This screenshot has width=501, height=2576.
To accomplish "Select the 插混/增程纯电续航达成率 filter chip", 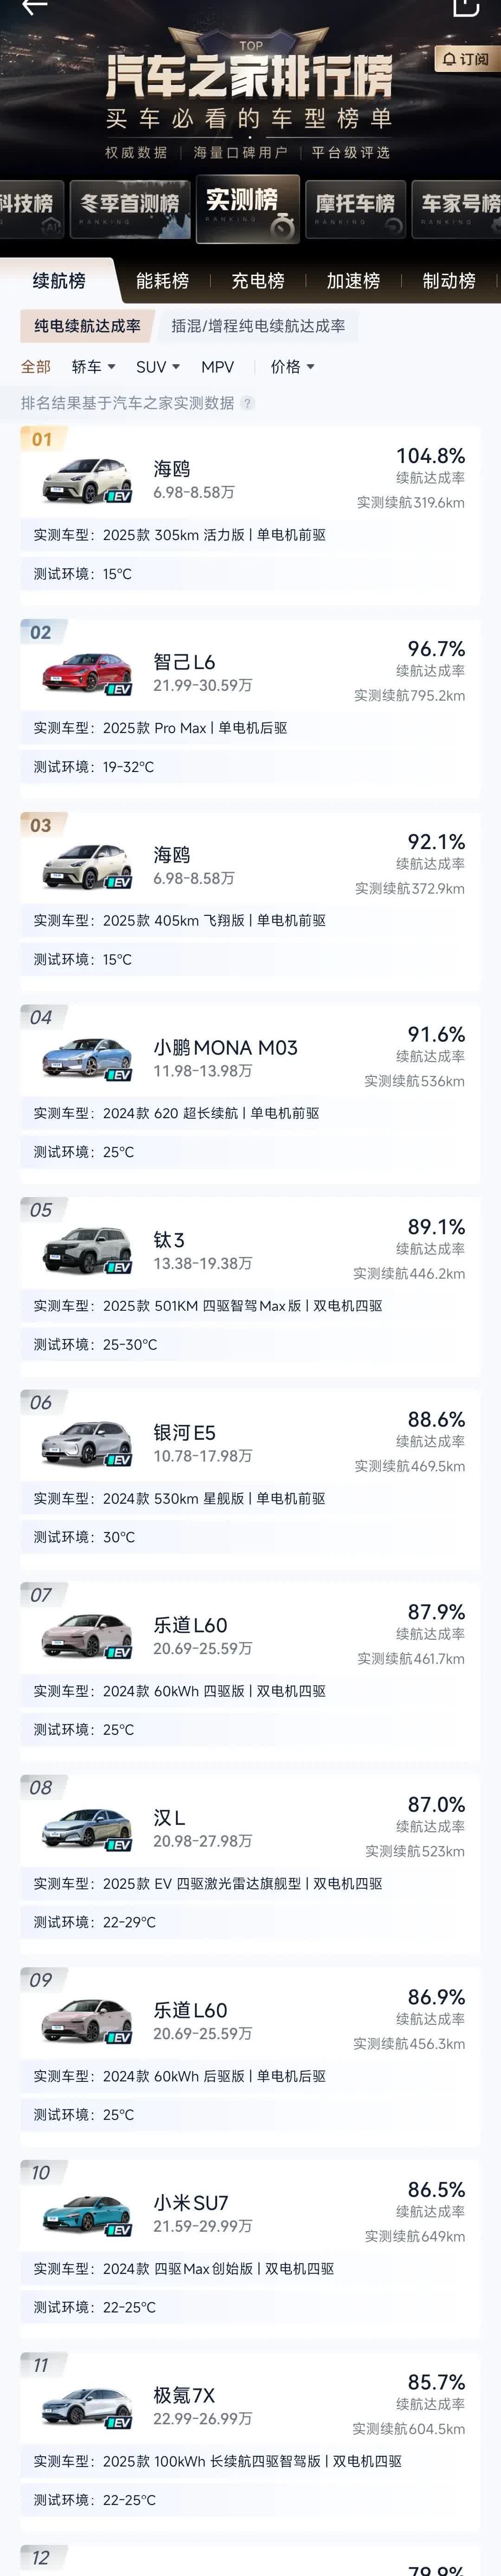I will coord(258,326).
